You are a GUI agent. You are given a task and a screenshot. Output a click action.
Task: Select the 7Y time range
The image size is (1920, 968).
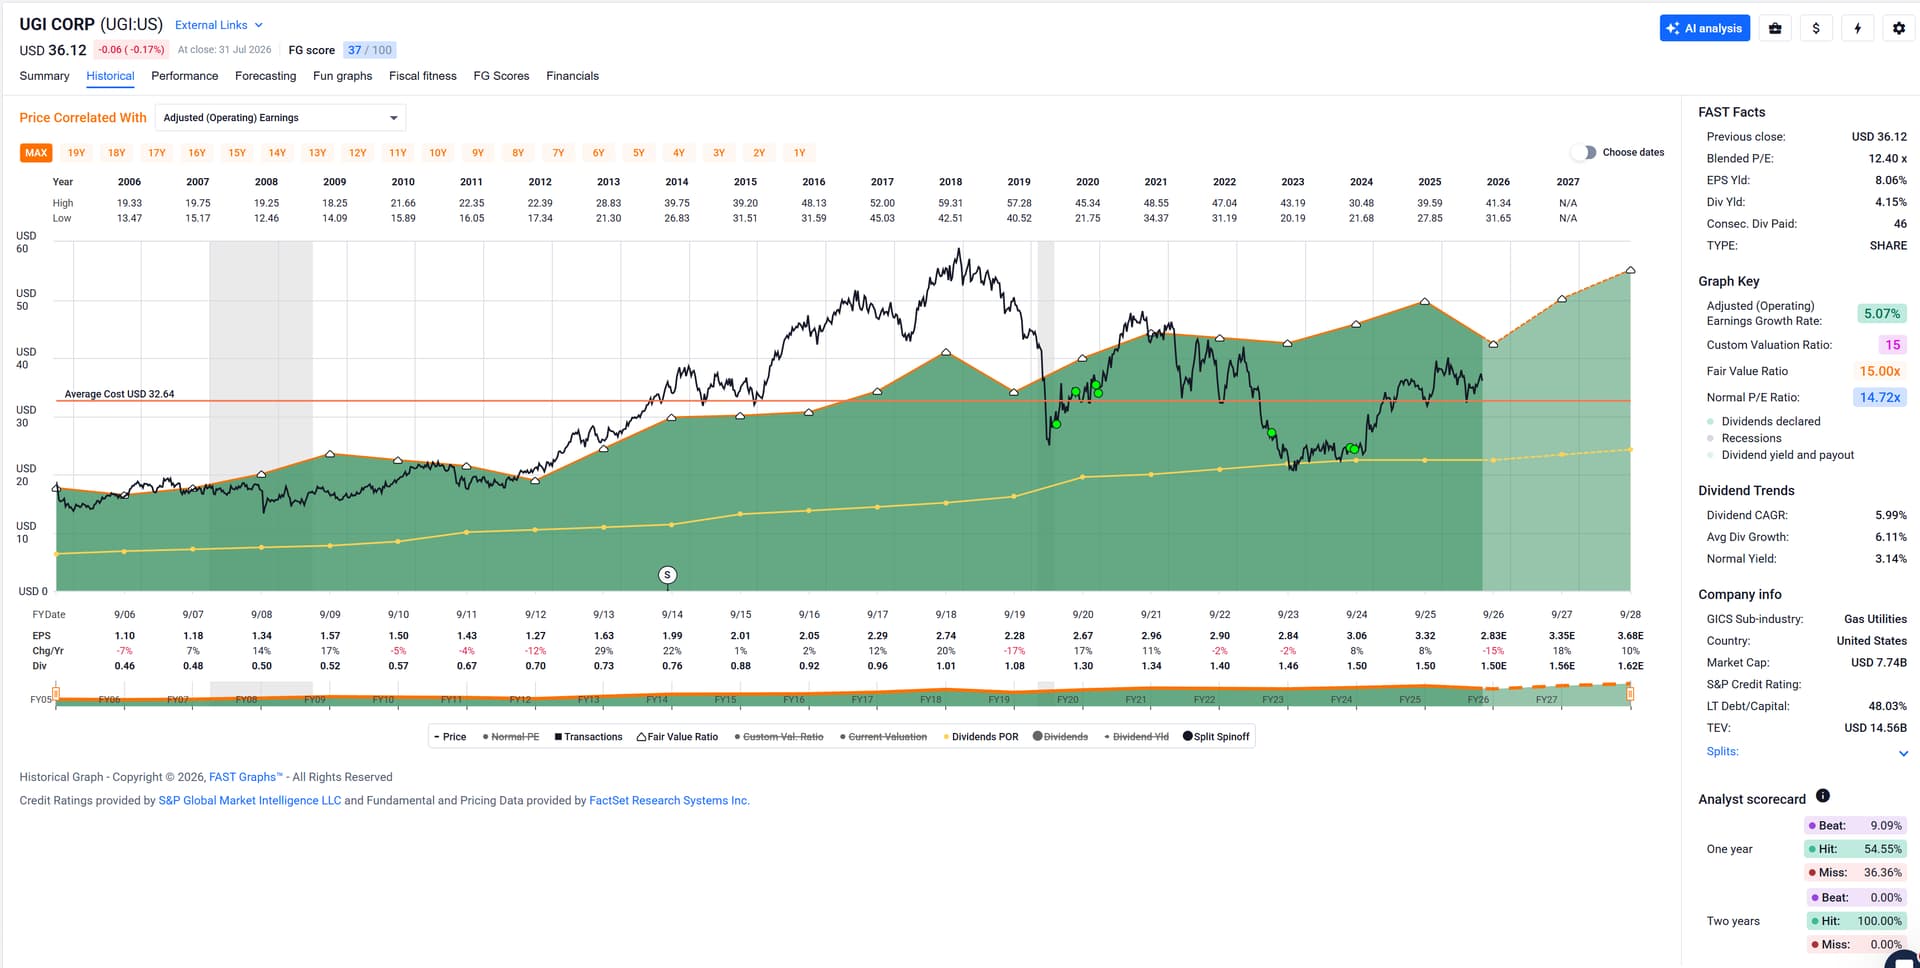click(558, 153)
